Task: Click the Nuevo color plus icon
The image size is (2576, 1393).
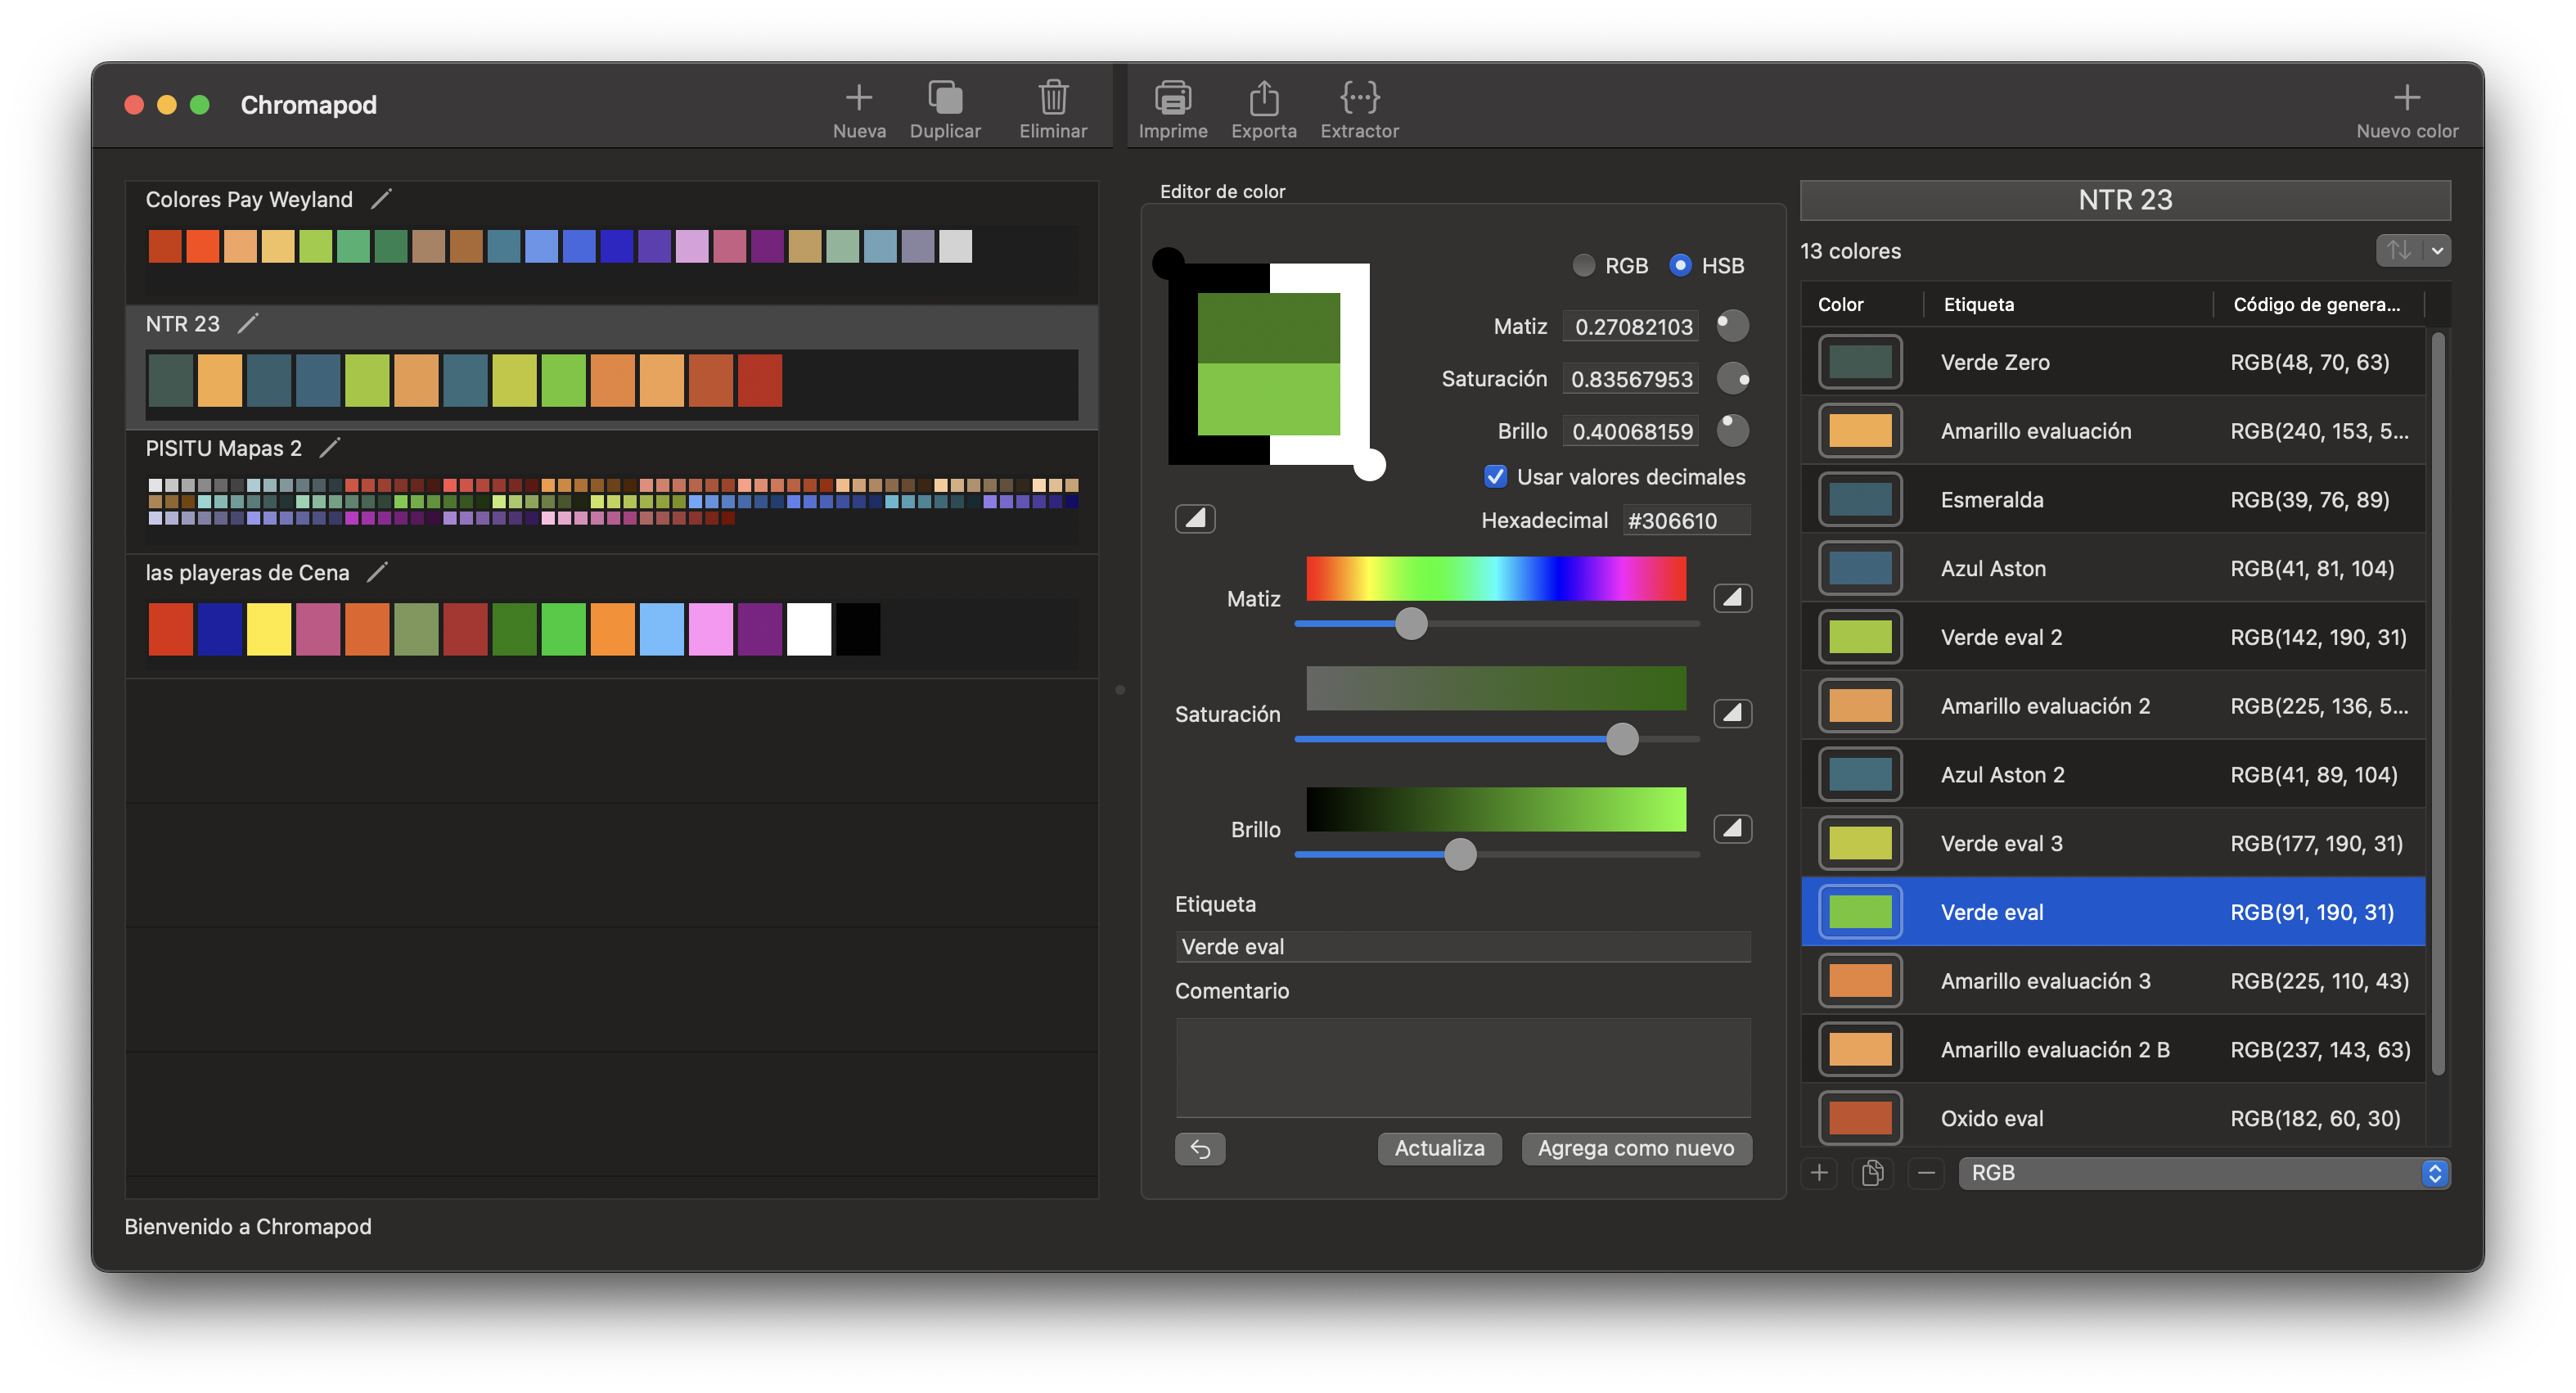Action: pyautogui.click(x=2406, y=98)
